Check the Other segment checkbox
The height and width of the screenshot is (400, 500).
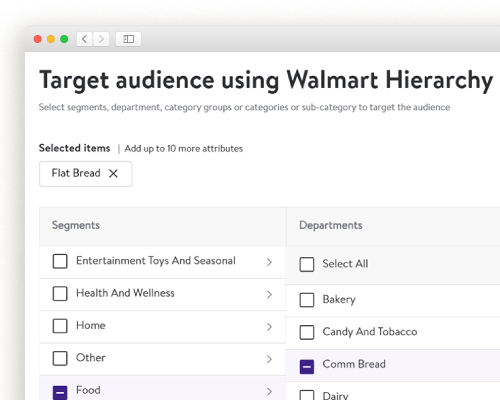click(x=60, y=358)
